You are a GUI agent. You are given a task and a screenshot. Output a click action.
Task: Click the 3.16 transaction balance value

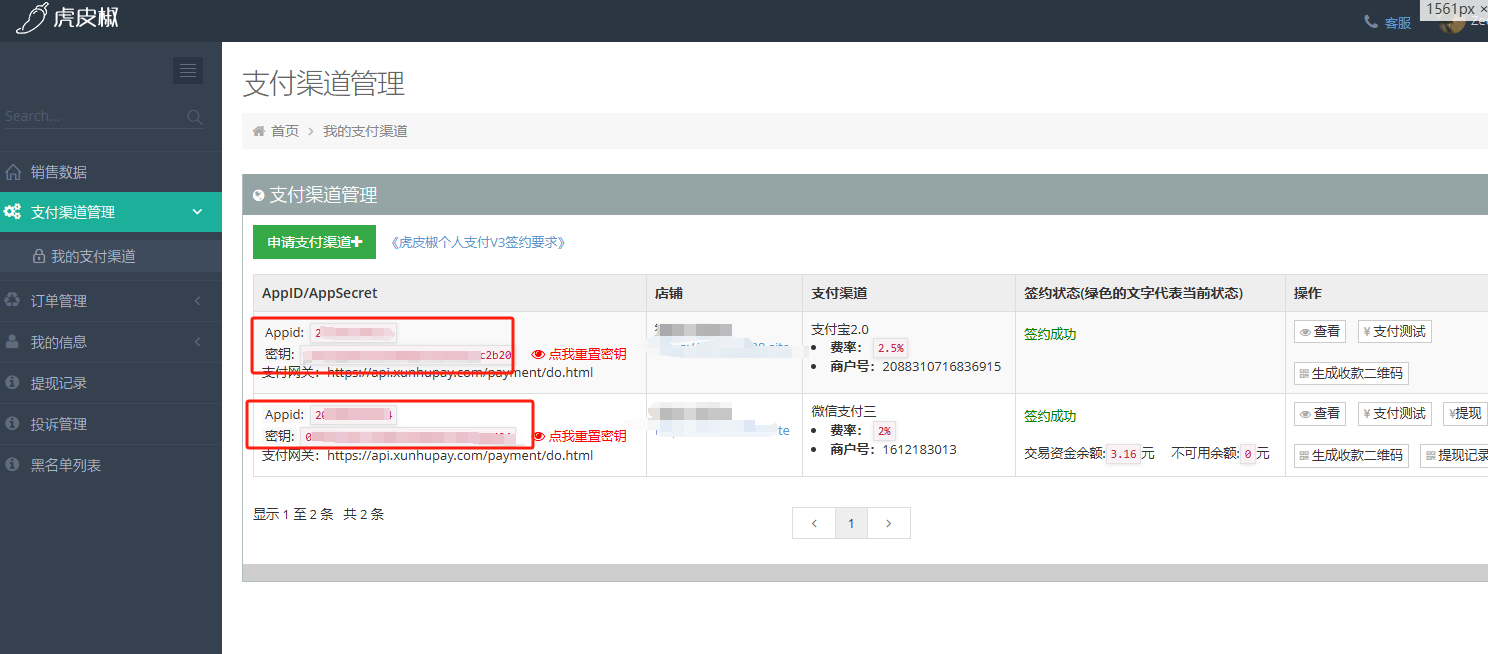tap(1124, 454)
